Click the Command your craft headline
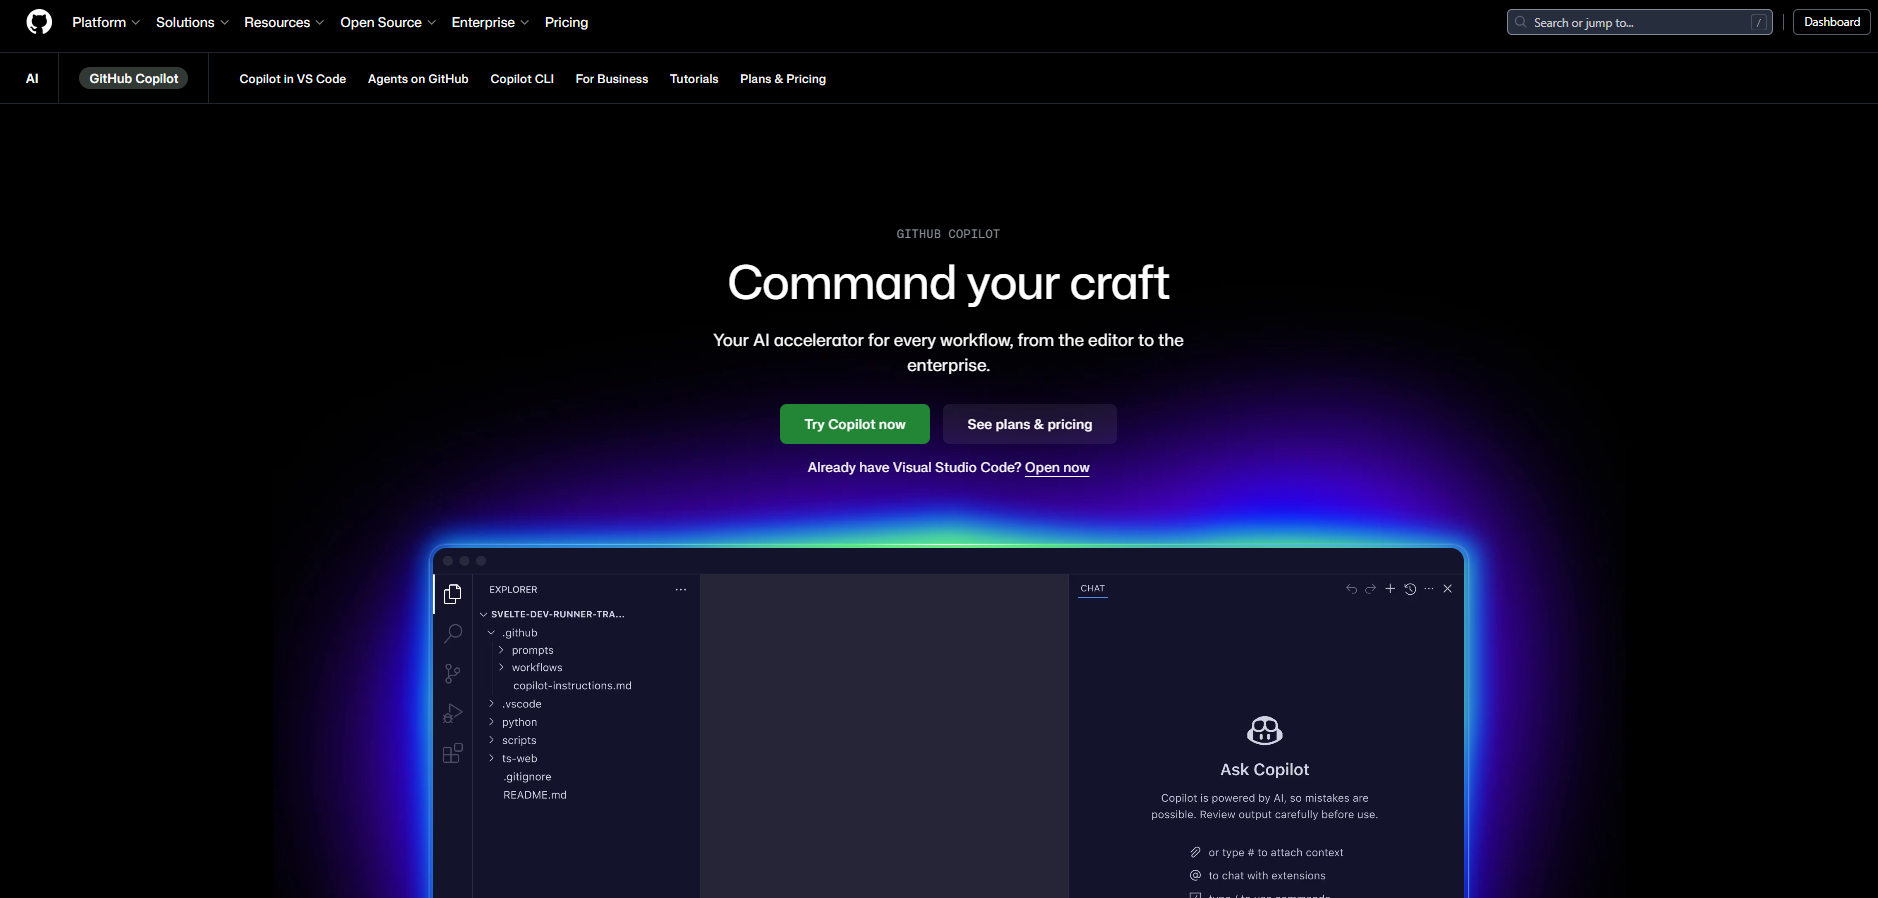This screenshot has height=898, width=1878. click(948, 283)
